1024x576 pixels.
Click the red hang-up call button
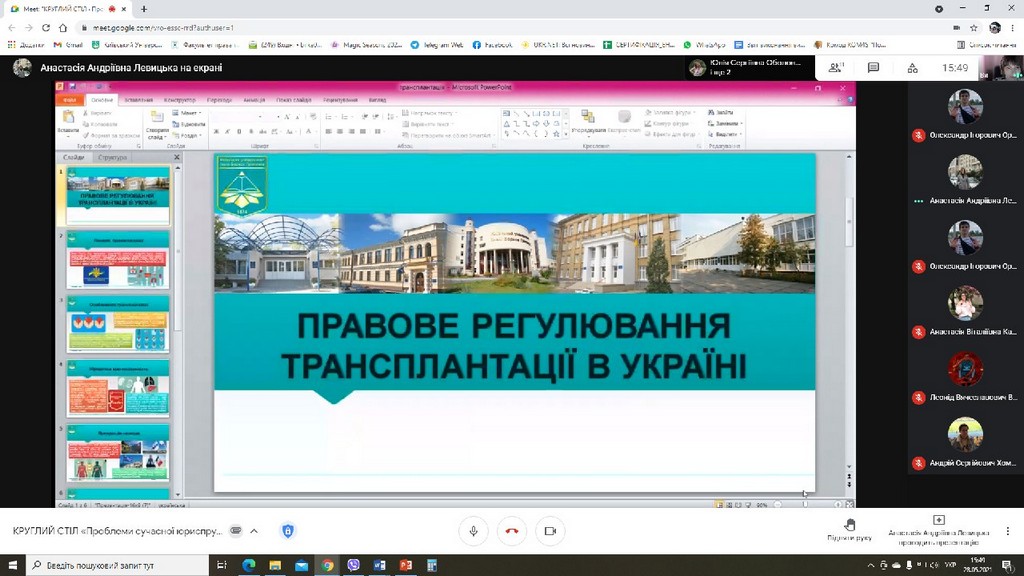(x=511, y=531)
